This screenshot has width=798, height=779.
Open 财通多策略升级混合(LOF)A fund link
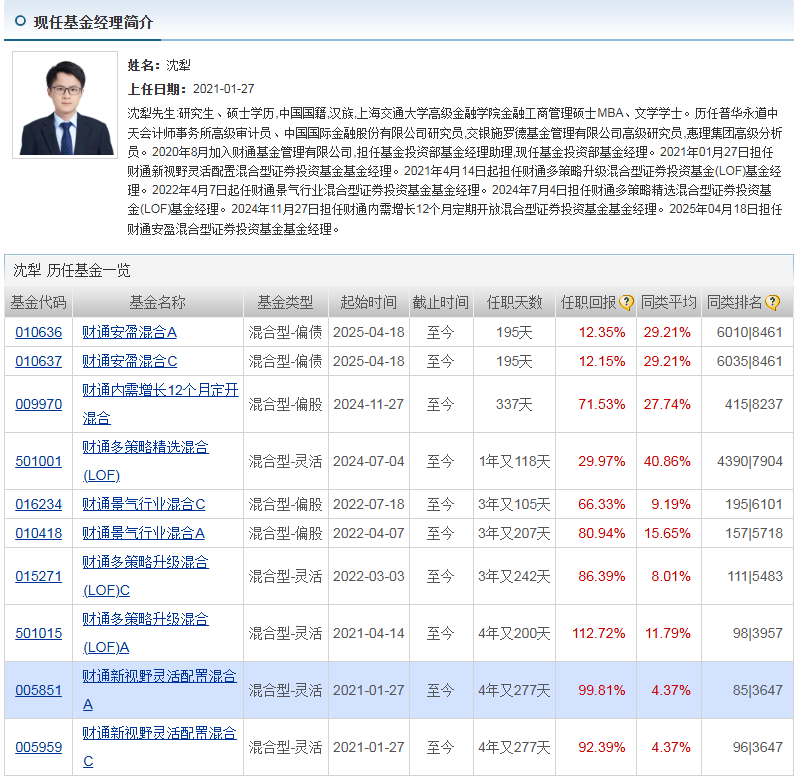[146, 633]
